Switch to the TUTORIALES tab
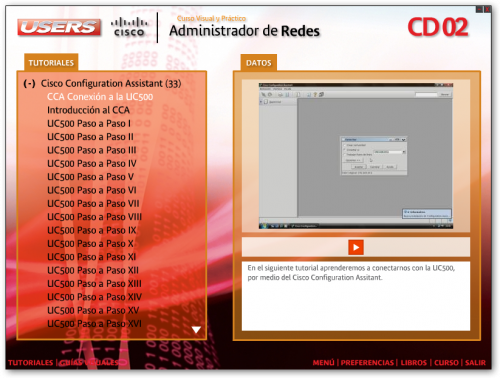500x378 pixels. [51, 63]
